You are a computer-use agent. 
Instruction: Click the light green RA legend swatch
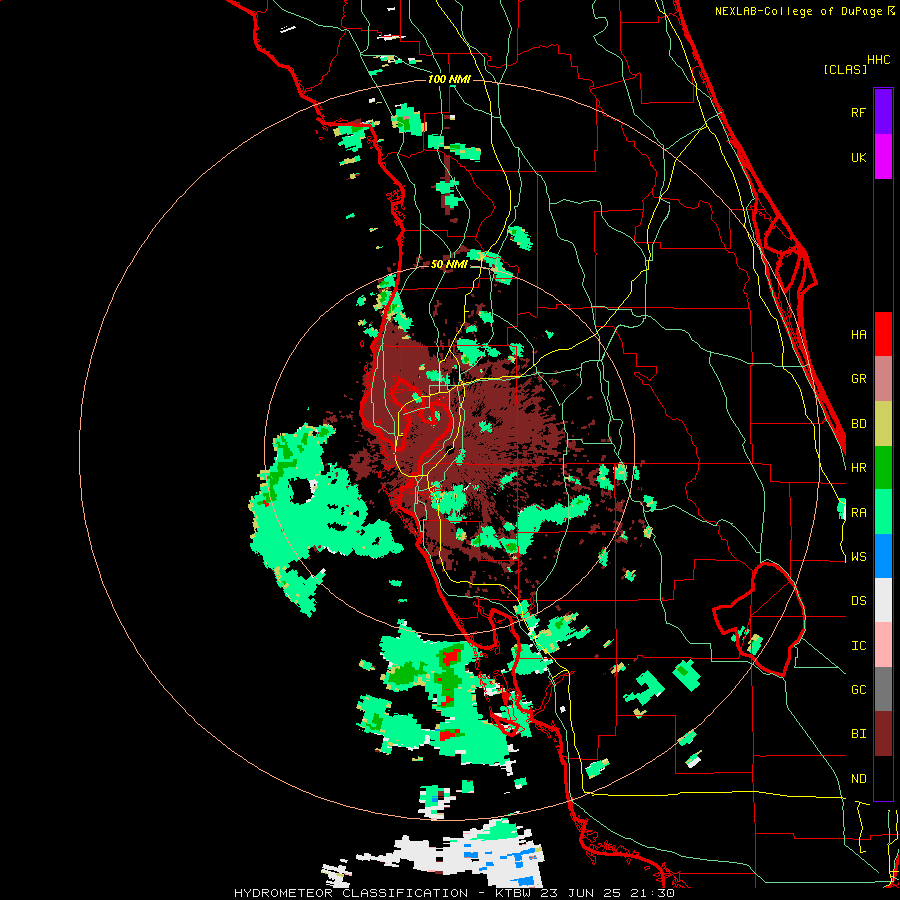(883, 512)
